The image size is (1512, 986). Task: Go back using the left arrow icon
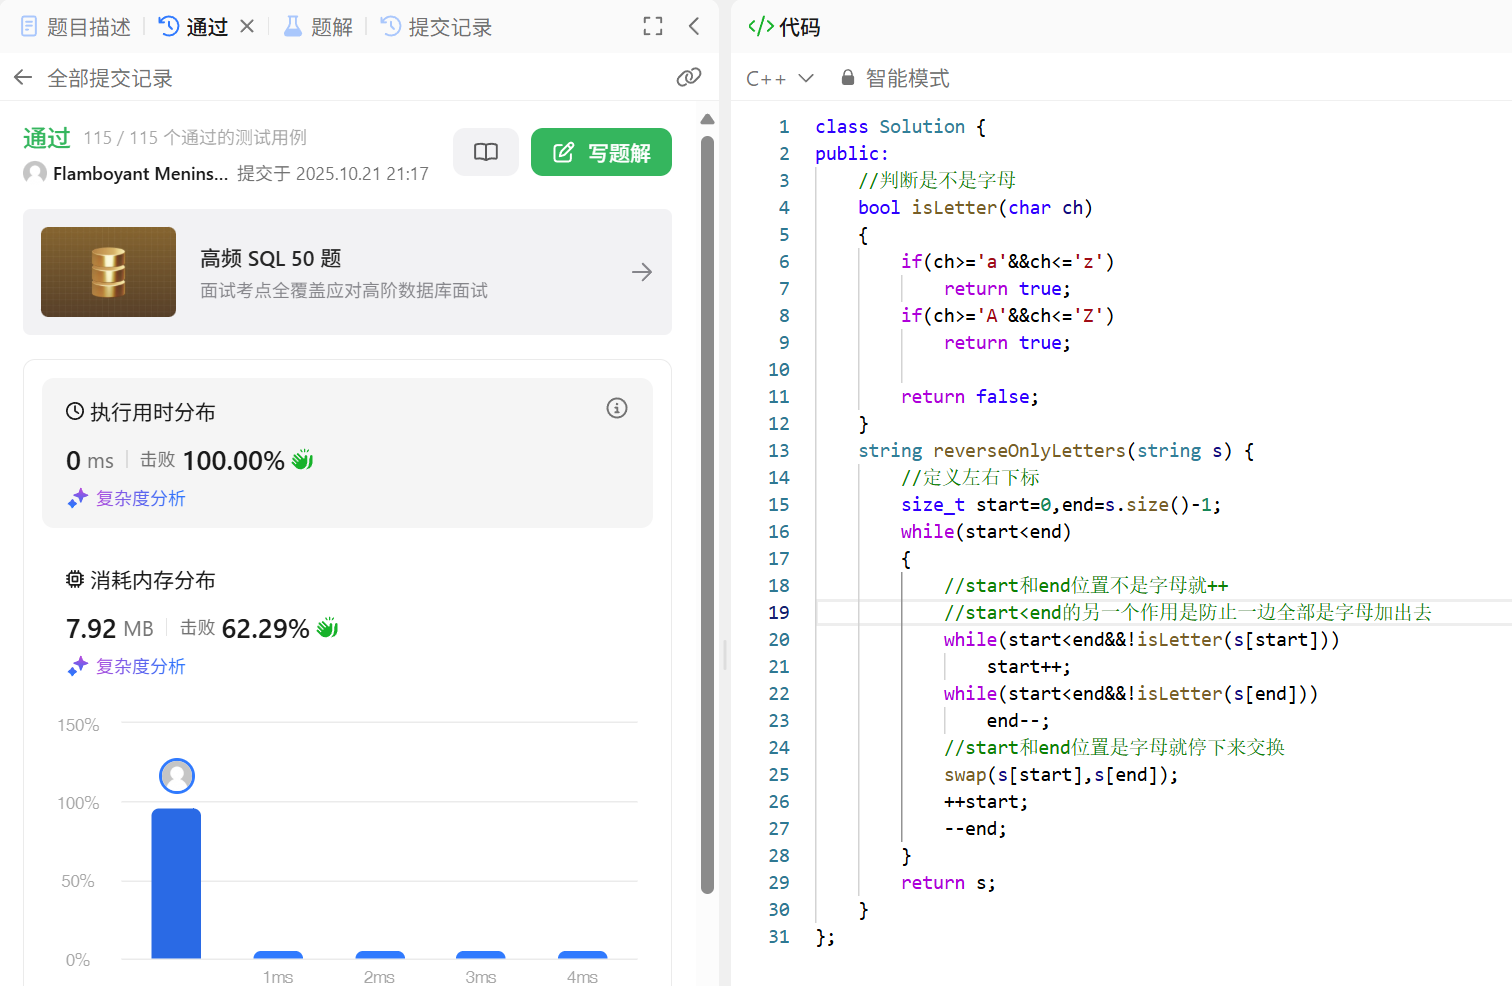[x=23, y=78]
